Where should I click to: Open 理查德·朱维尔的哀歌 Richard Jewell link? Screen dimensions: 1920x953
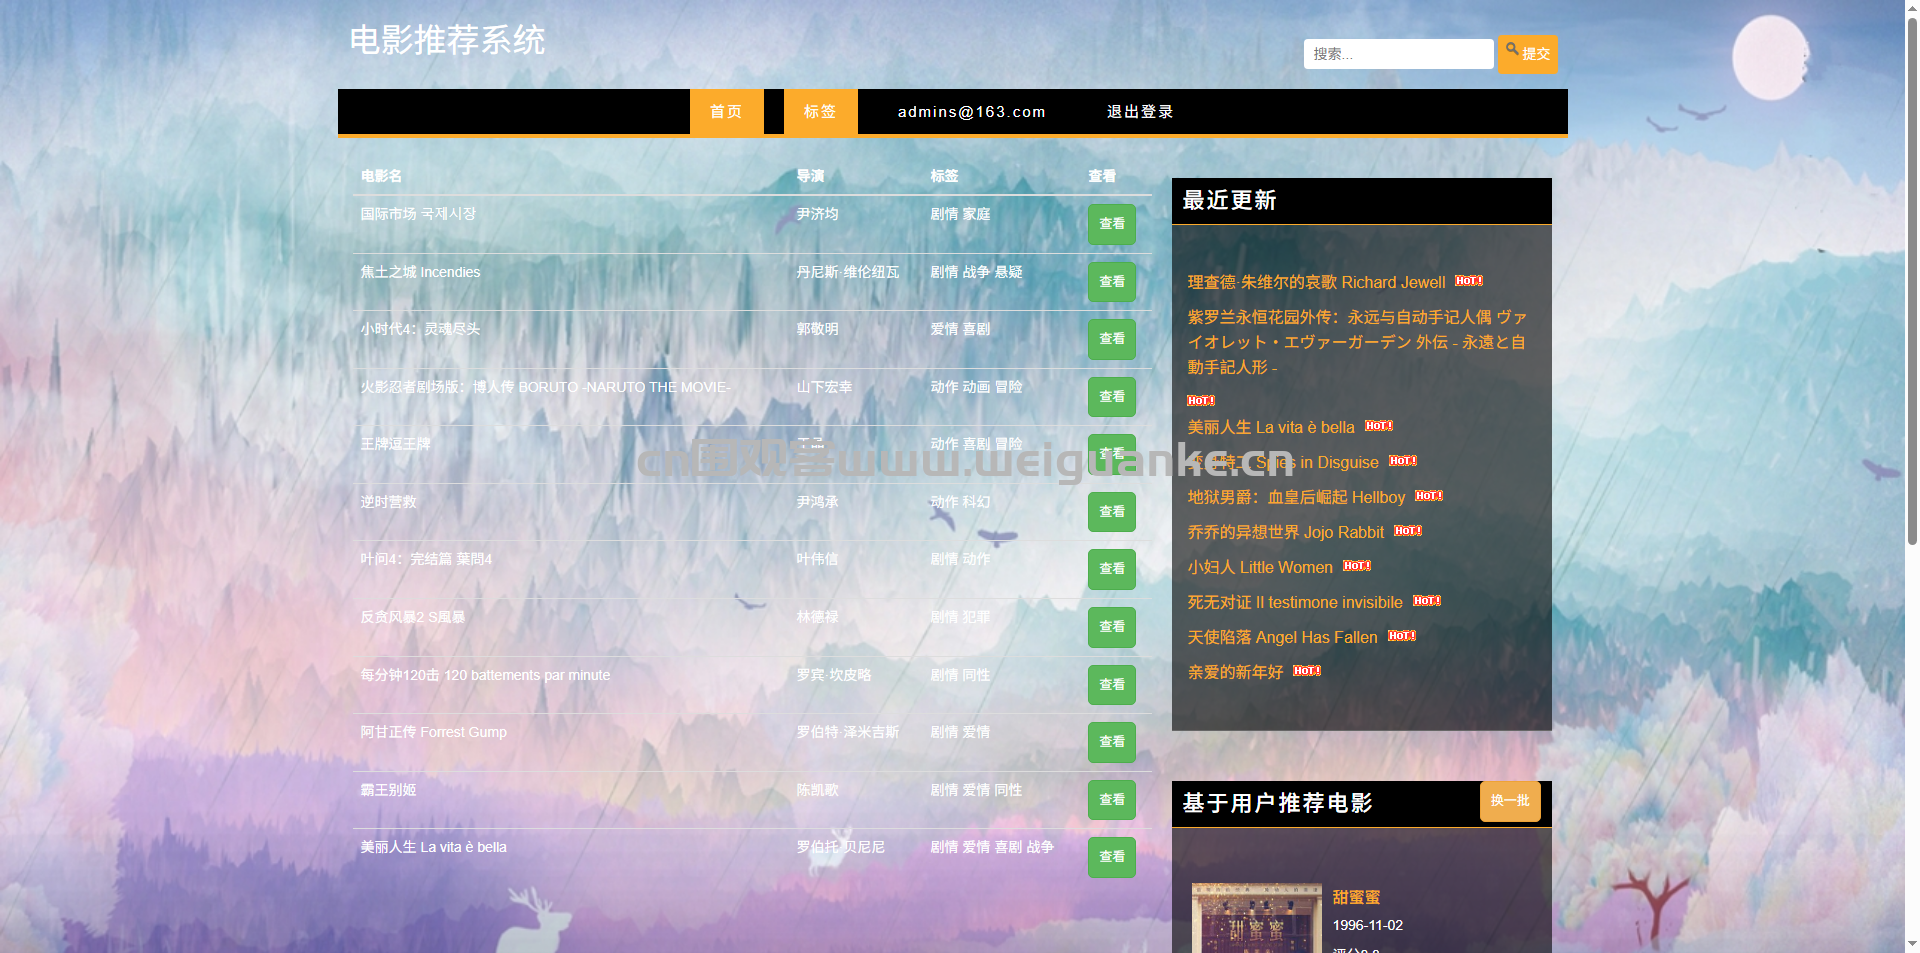pos(1316,282)
